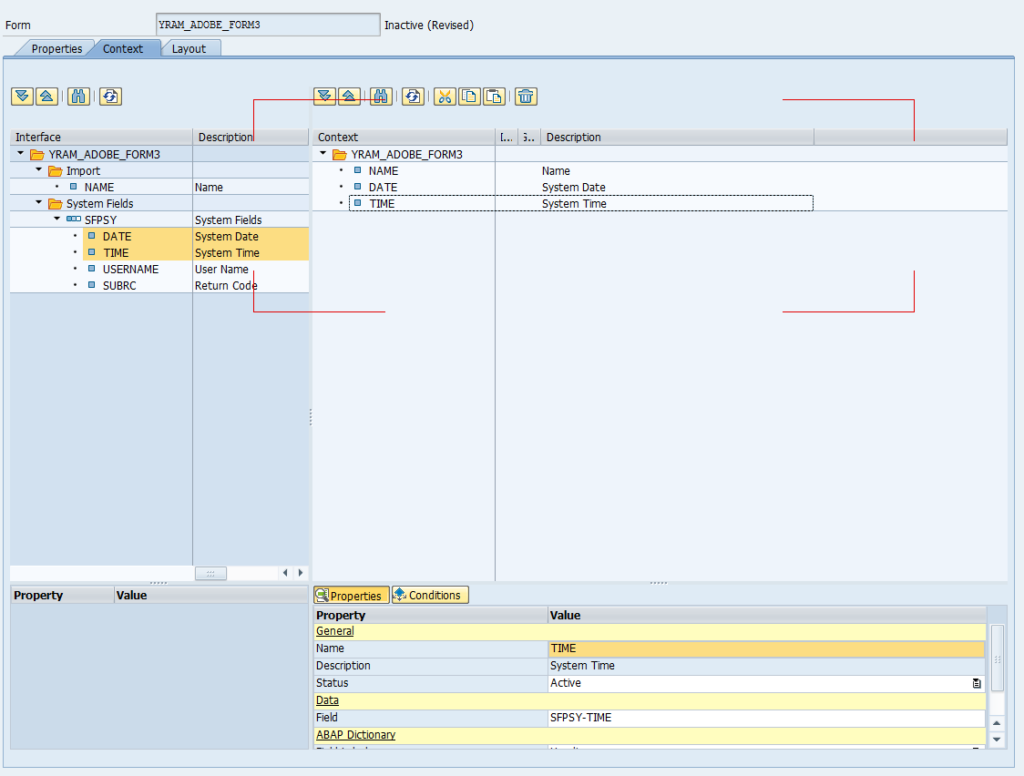
Task: Click the Data section link
Action: point(327,700)
